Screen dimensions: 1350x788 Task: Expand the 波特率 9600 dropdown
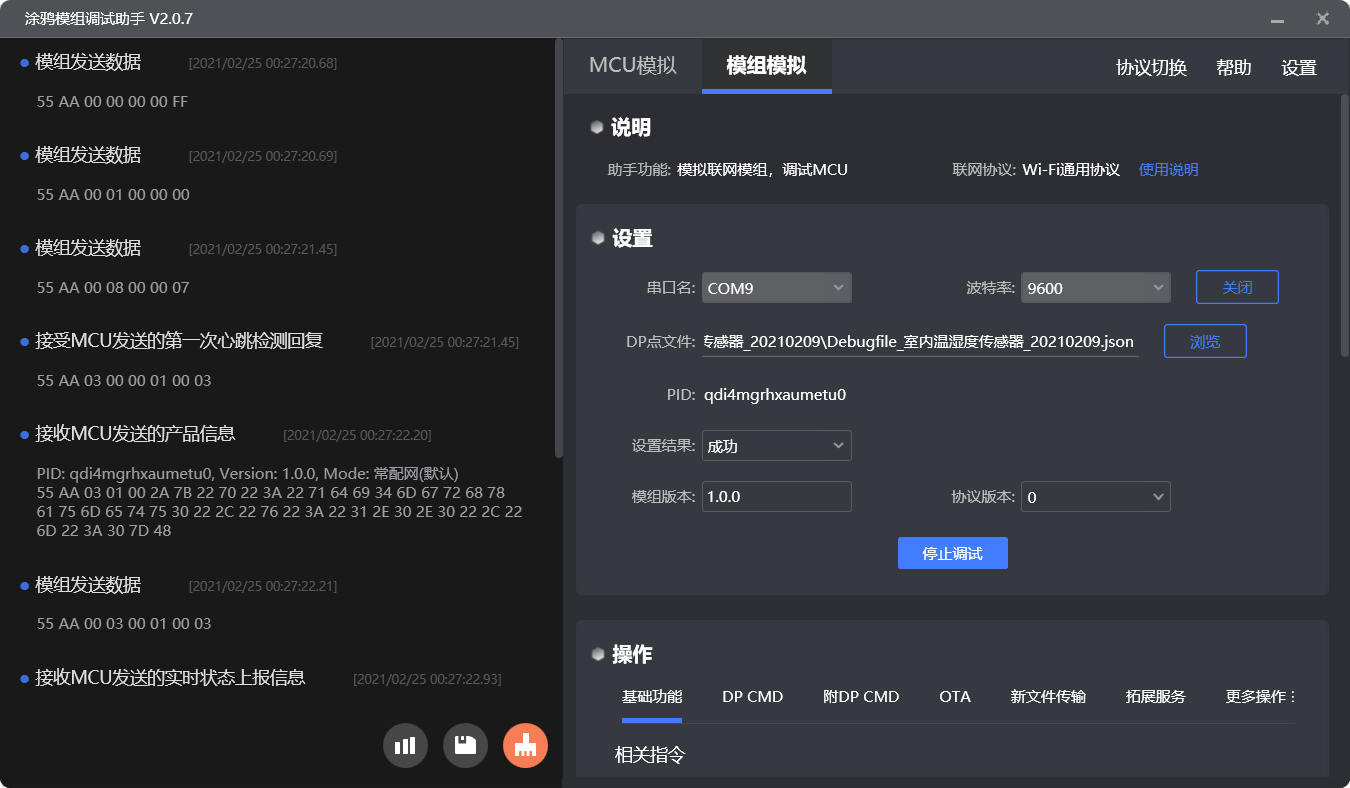(1096, 288)
